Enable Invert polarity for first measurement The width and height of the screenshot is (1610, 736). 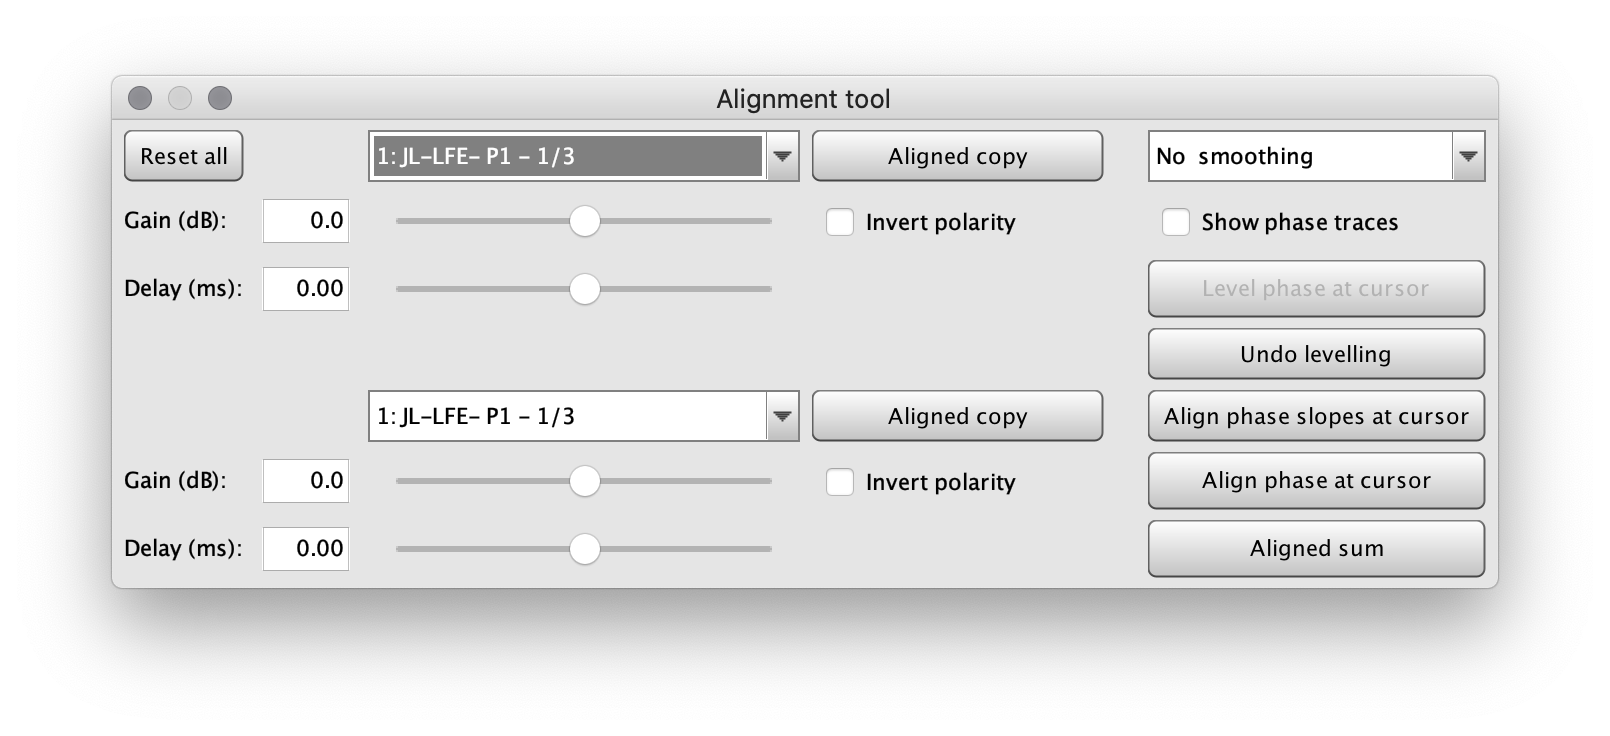point(840,222)
